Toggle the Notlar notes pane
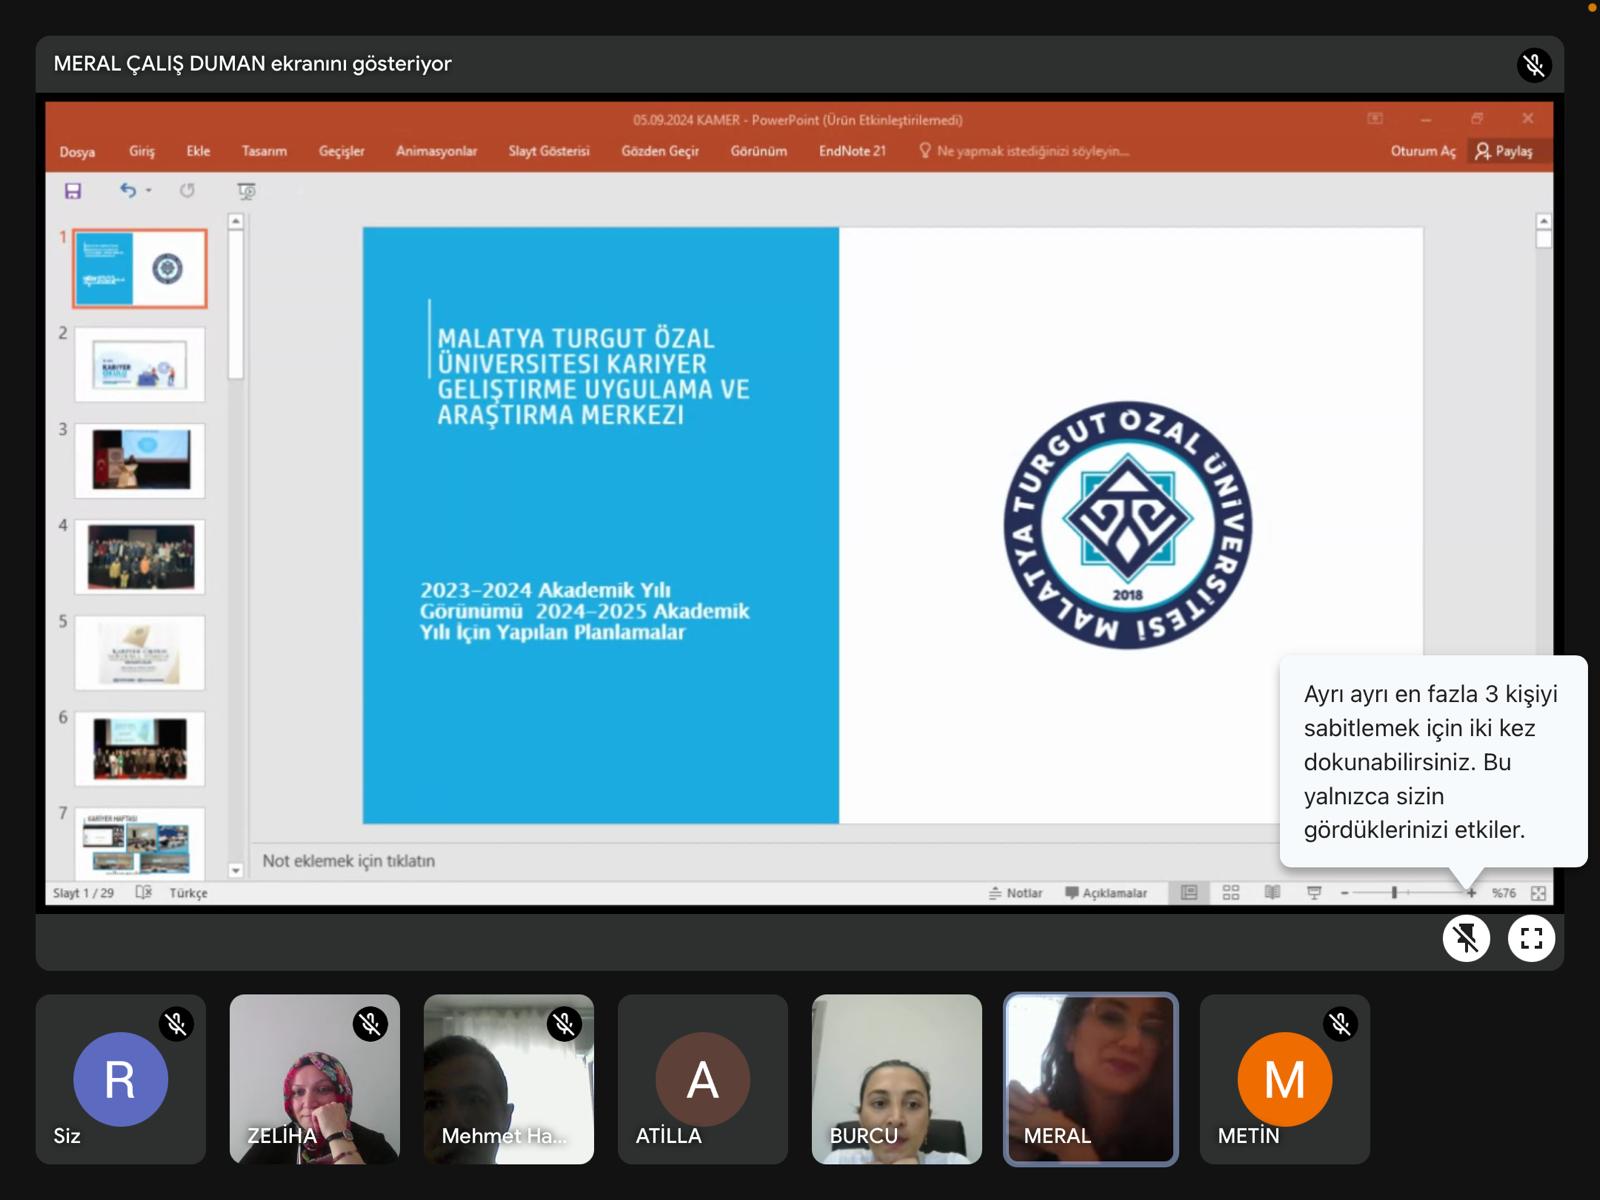Viewport: 1600px width, 1200px height. 1015,893
